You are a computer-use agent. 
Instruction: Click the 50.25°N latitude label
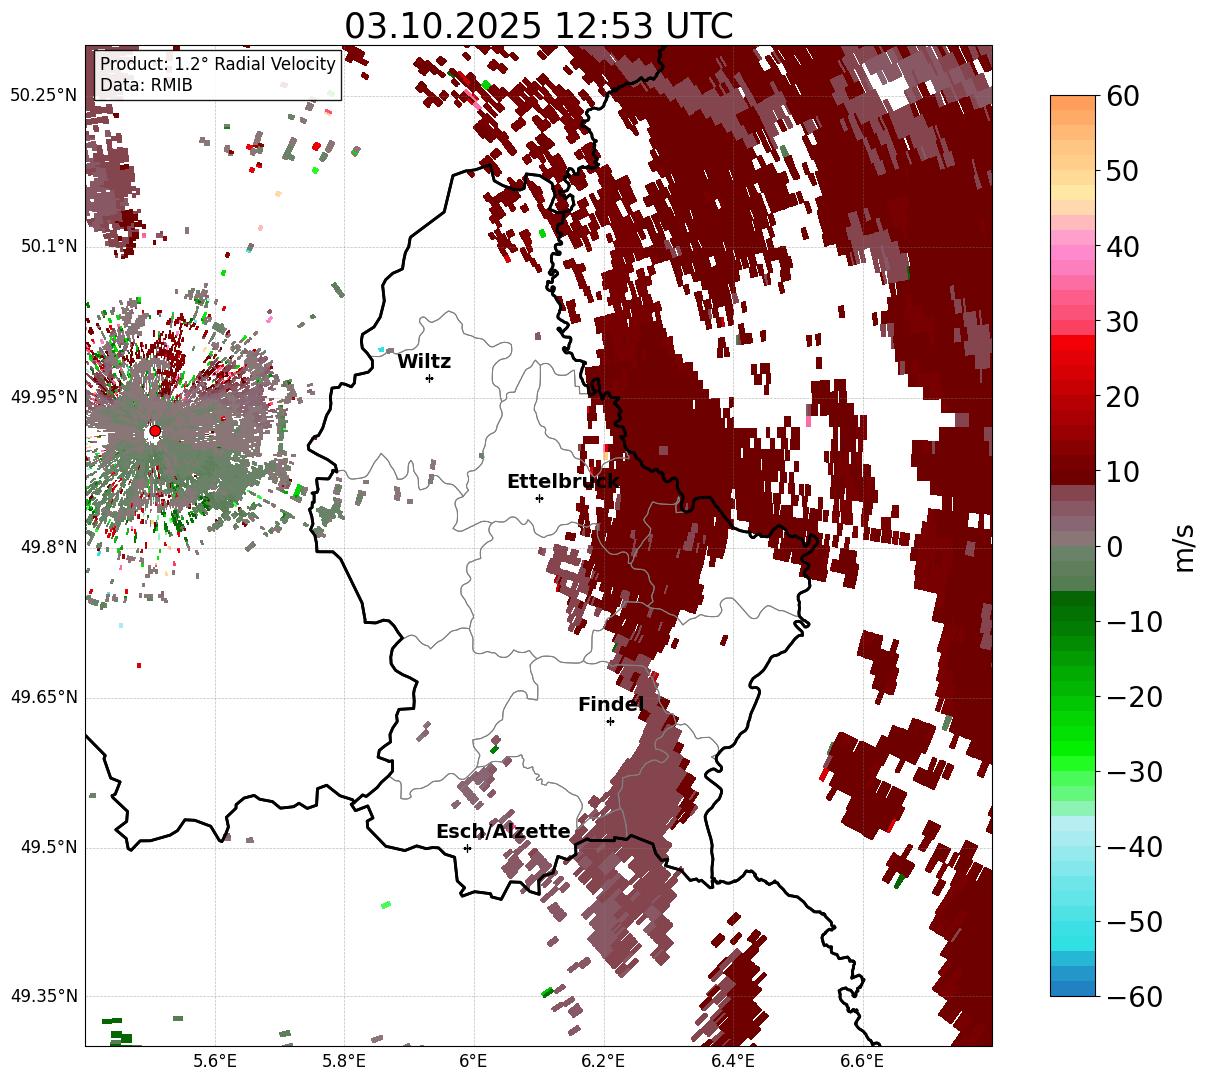[43, 95]
